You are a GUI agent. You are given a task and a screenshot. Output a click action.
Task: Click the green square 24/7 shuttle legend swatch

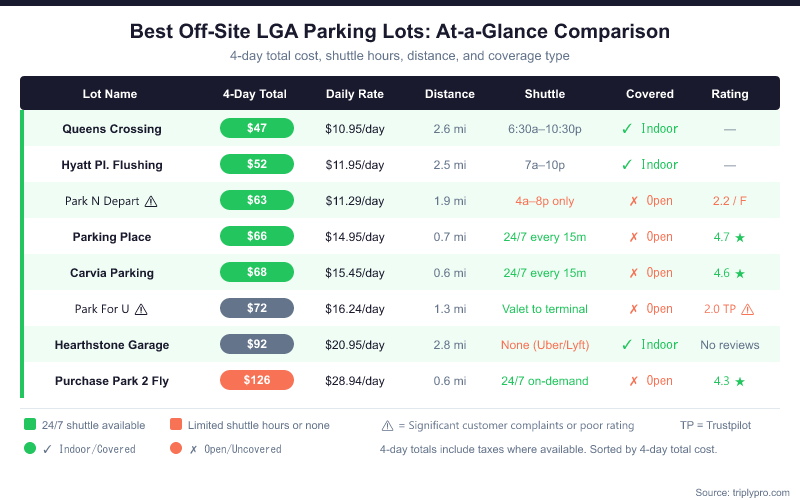pos(30,425)
